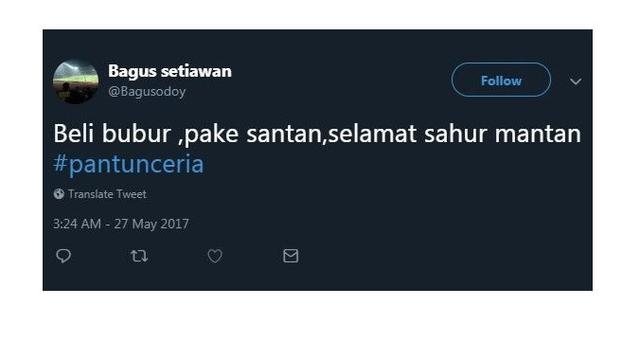Toggle the retweet arrows on this tweet
Viewport: 640px width, 360px height.
coord(139,256)
